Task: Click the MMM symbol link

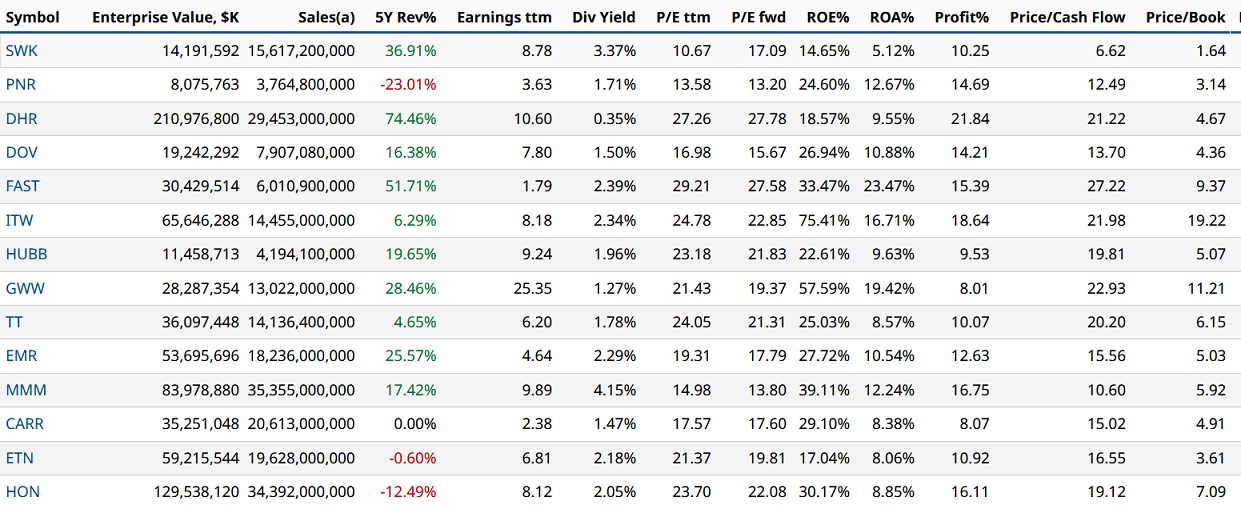Action: tap(26, 390)
